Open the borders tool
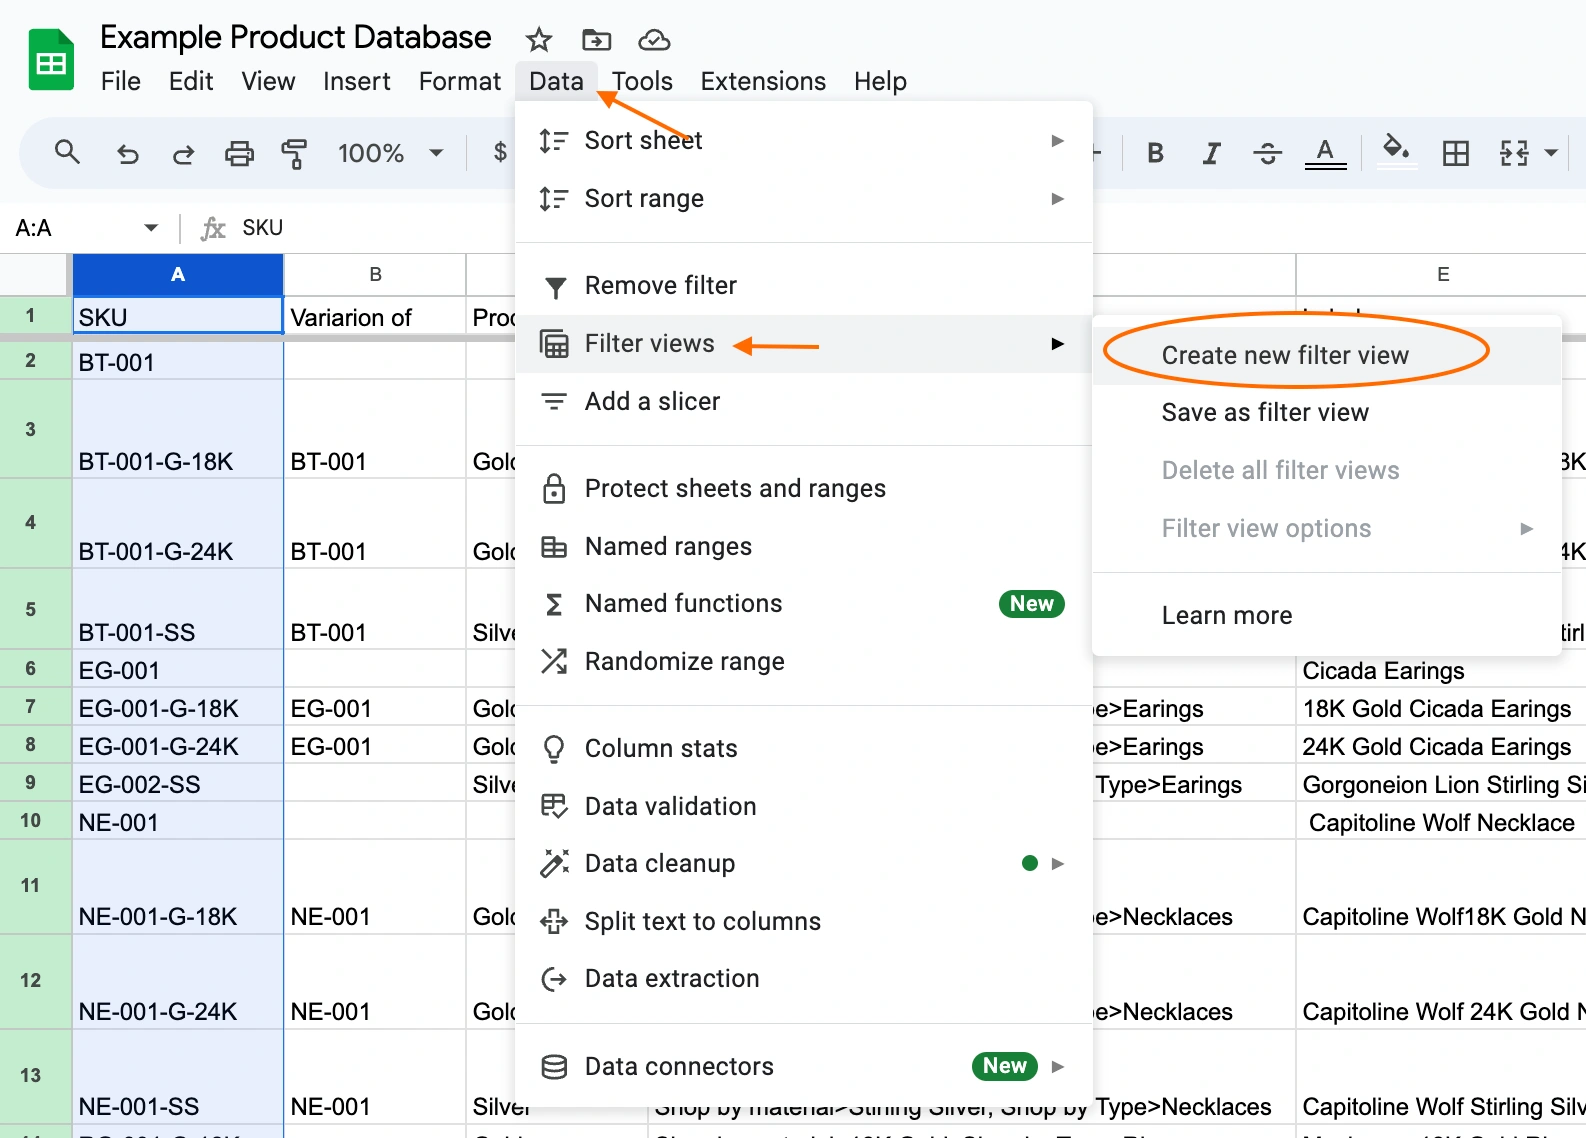This screenshot has height=1138, width=1586. point(1455,153)
